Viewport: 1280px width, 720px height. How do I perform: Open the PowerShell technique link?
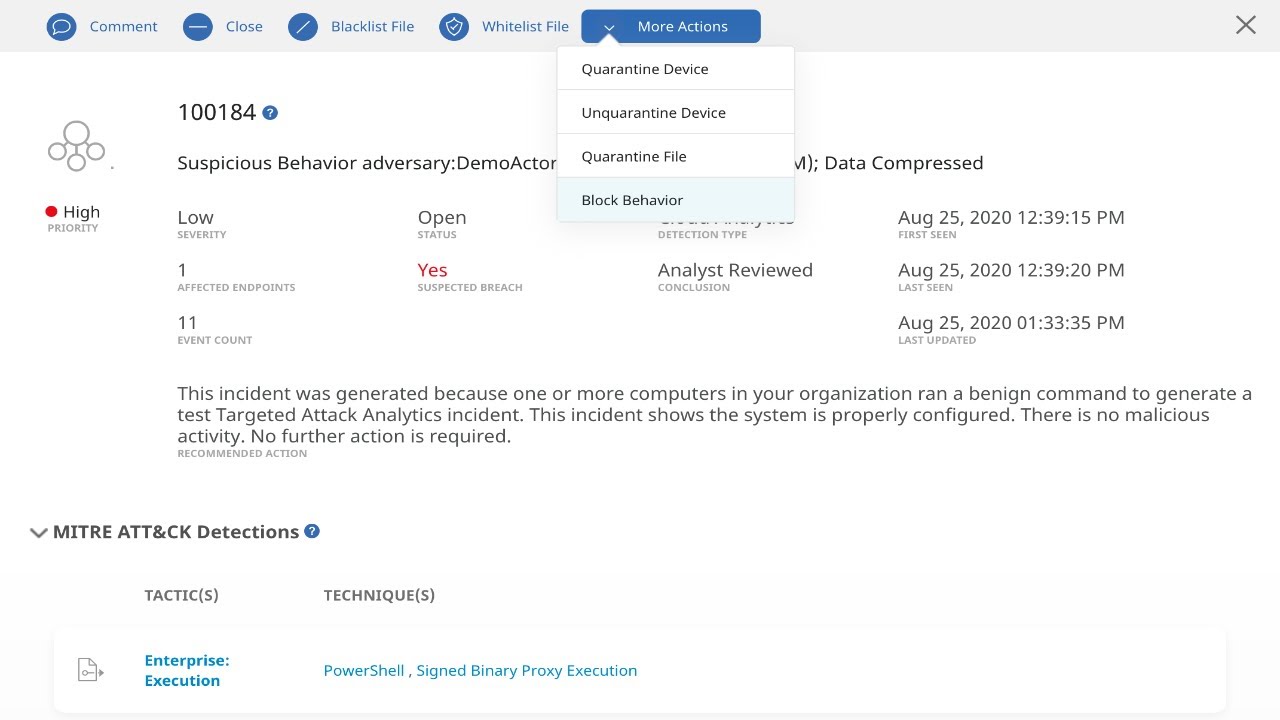(x=364, y=670)
